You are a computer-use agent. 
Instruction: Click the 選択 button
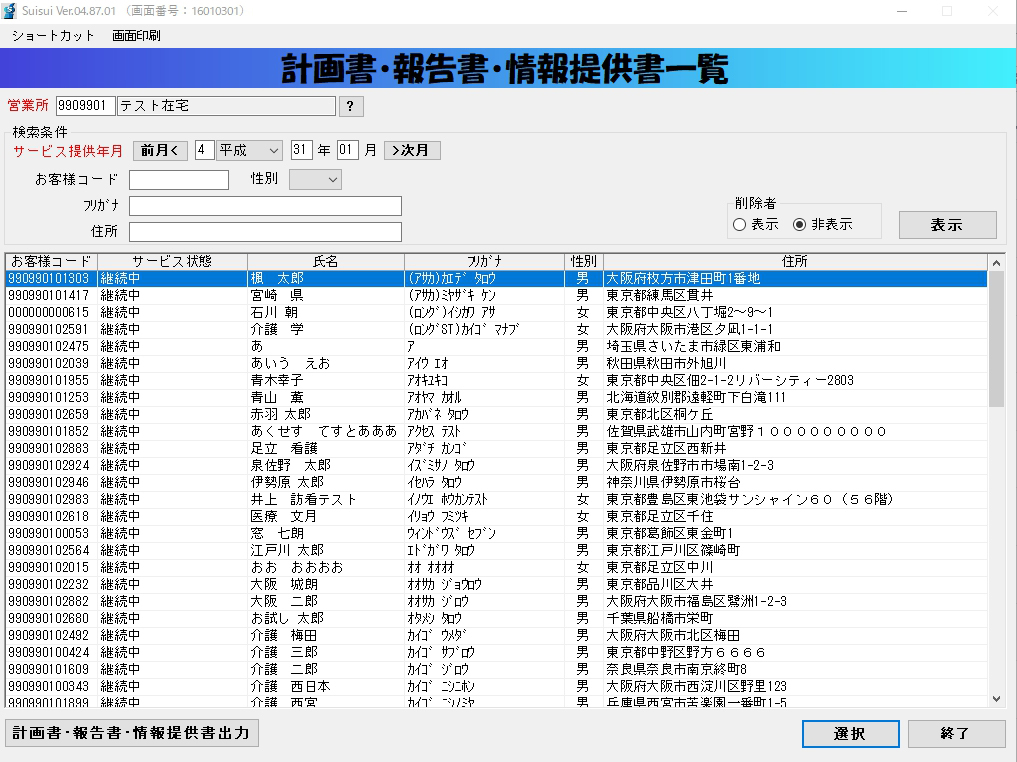[x=850, y=733]
